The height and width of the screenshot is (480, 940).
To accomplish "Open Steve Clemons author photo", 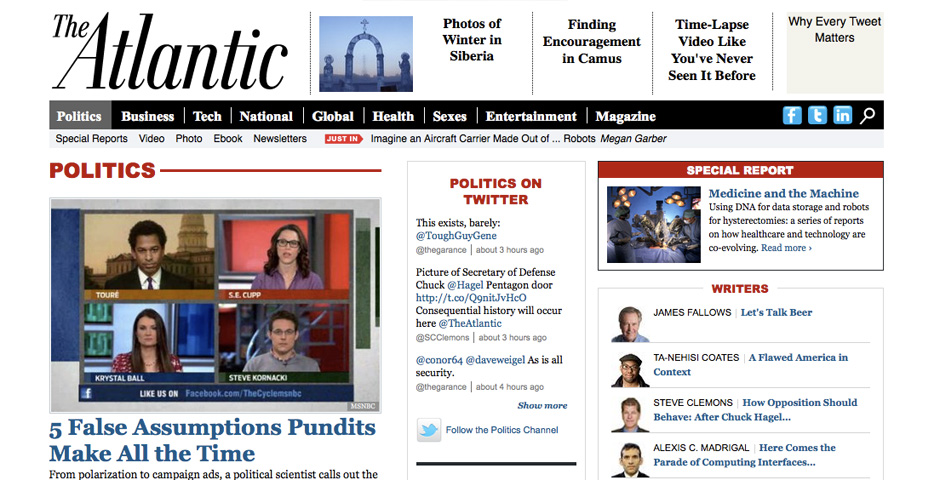I will 630,415.
